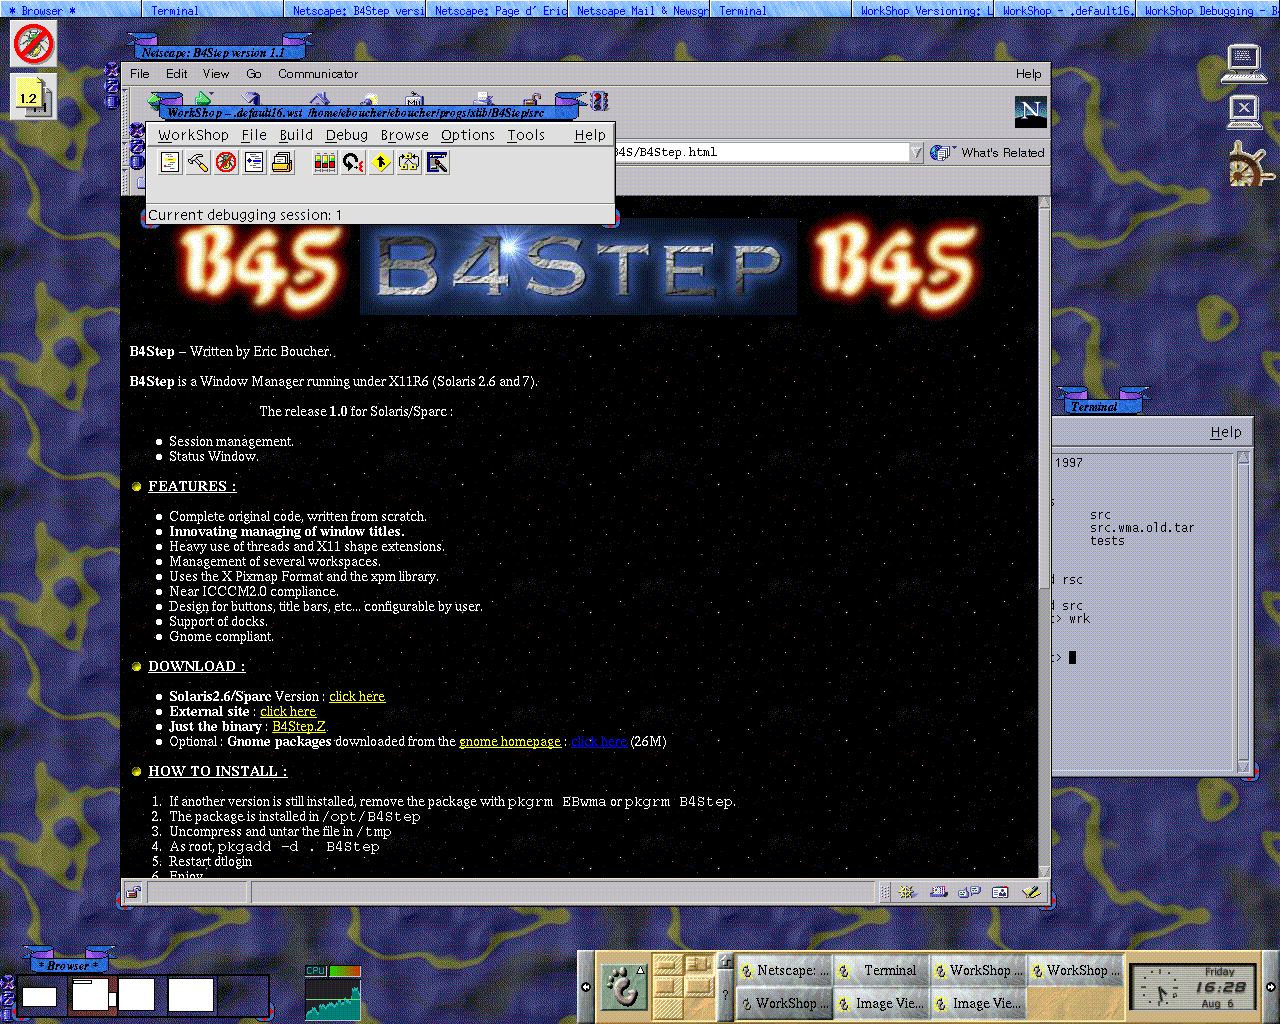Click the CPU load monitor applet

click(333, 992)
